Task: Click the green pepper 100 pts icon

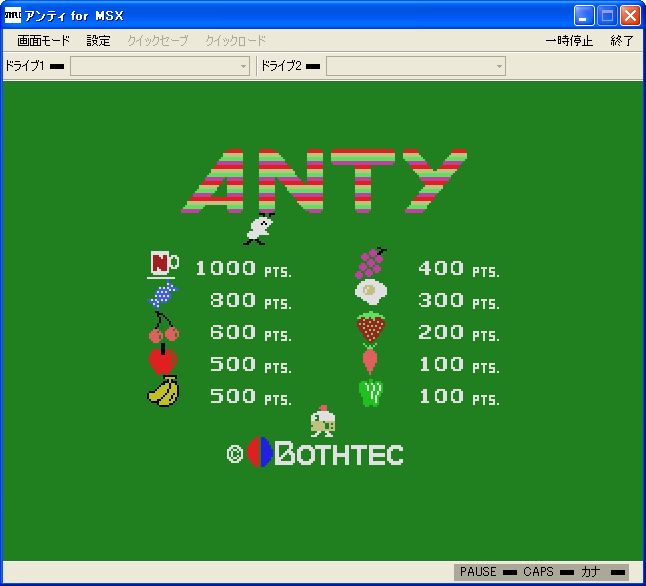Action: pyautogui.click(x=371, y=393)
